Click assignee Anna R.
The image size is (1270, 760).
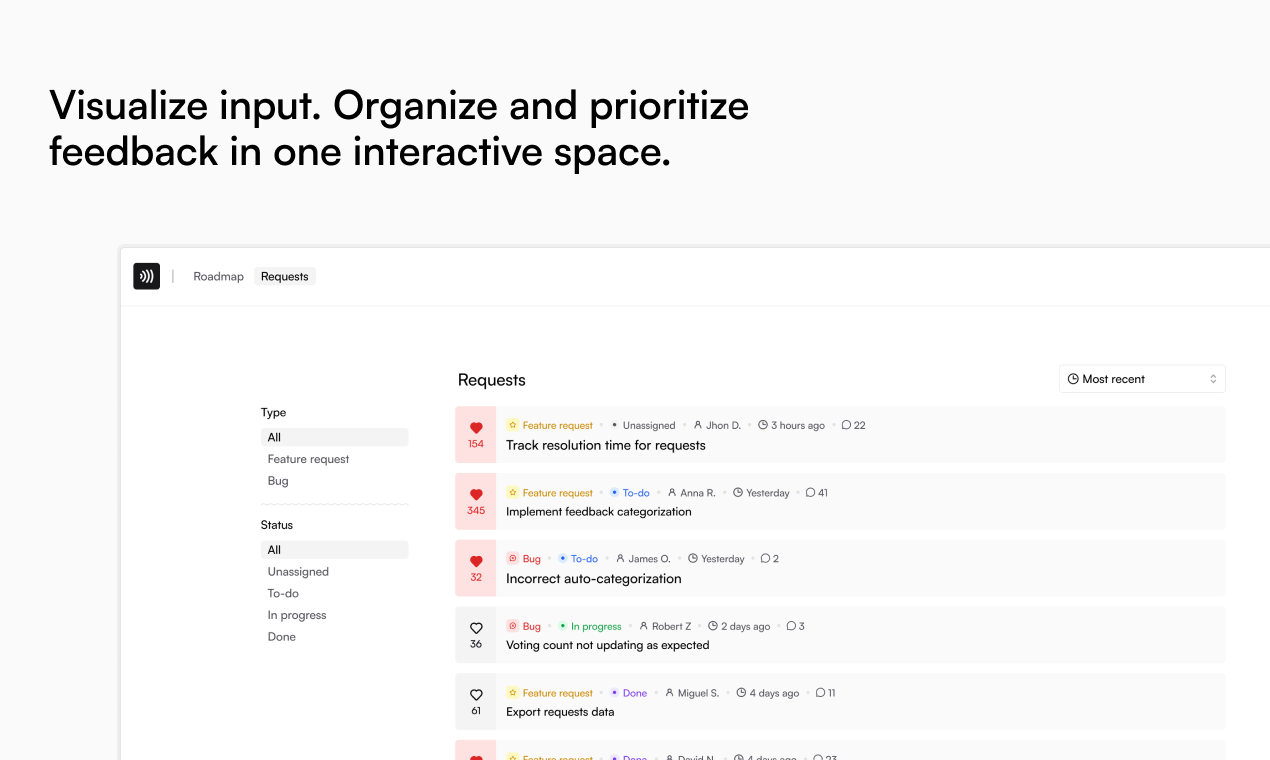click(692, 493)
